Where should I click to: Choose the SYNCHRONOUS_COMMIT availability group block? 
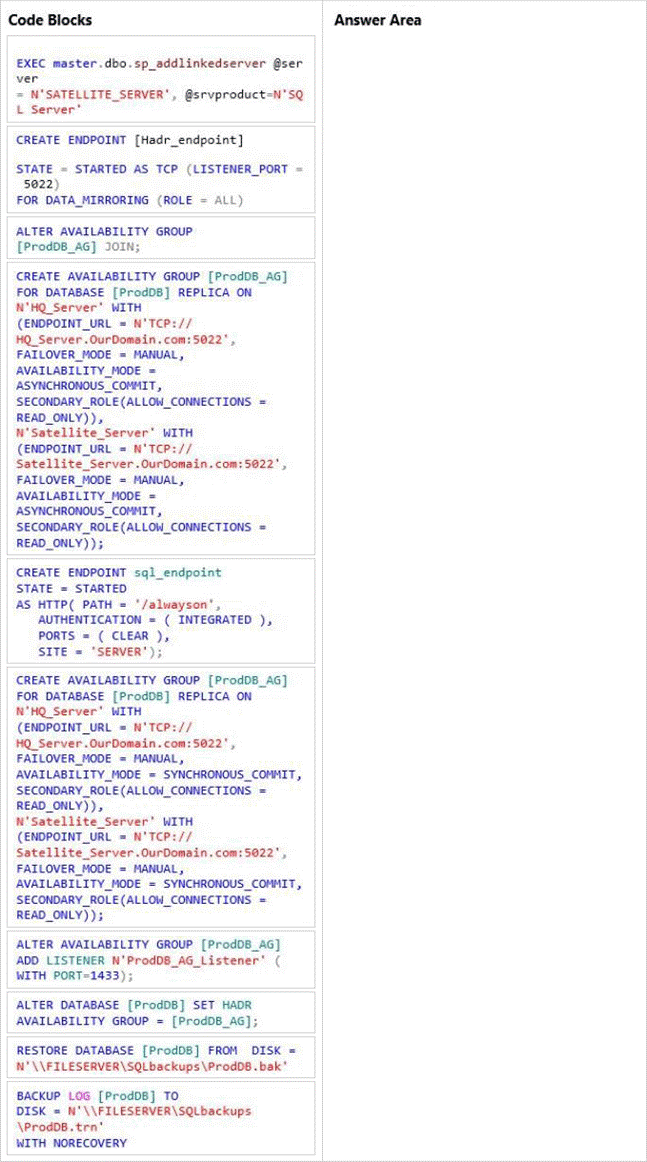[161, 797]
